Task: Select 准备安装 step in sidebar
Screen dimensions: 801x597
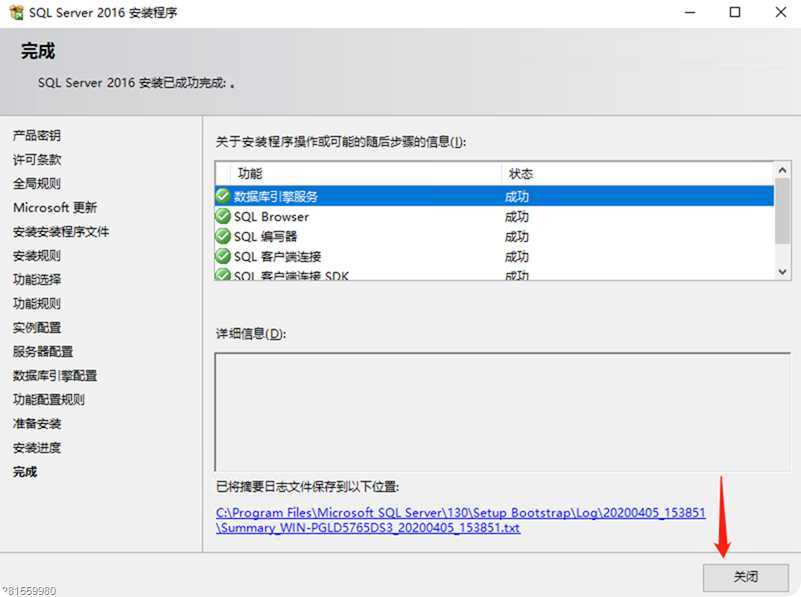Action: coord(37,423)
